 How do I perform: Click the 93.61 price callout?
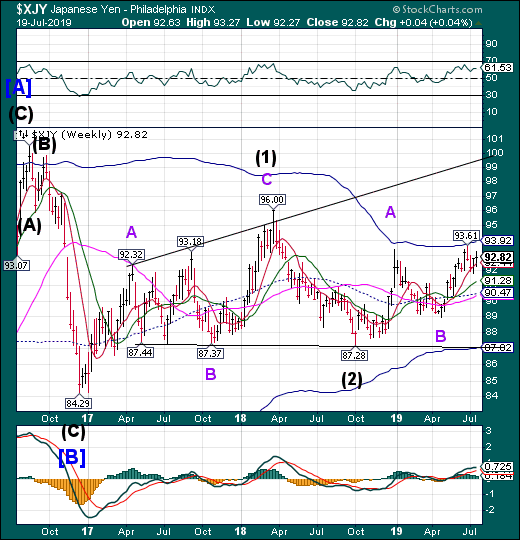[466, 236]
